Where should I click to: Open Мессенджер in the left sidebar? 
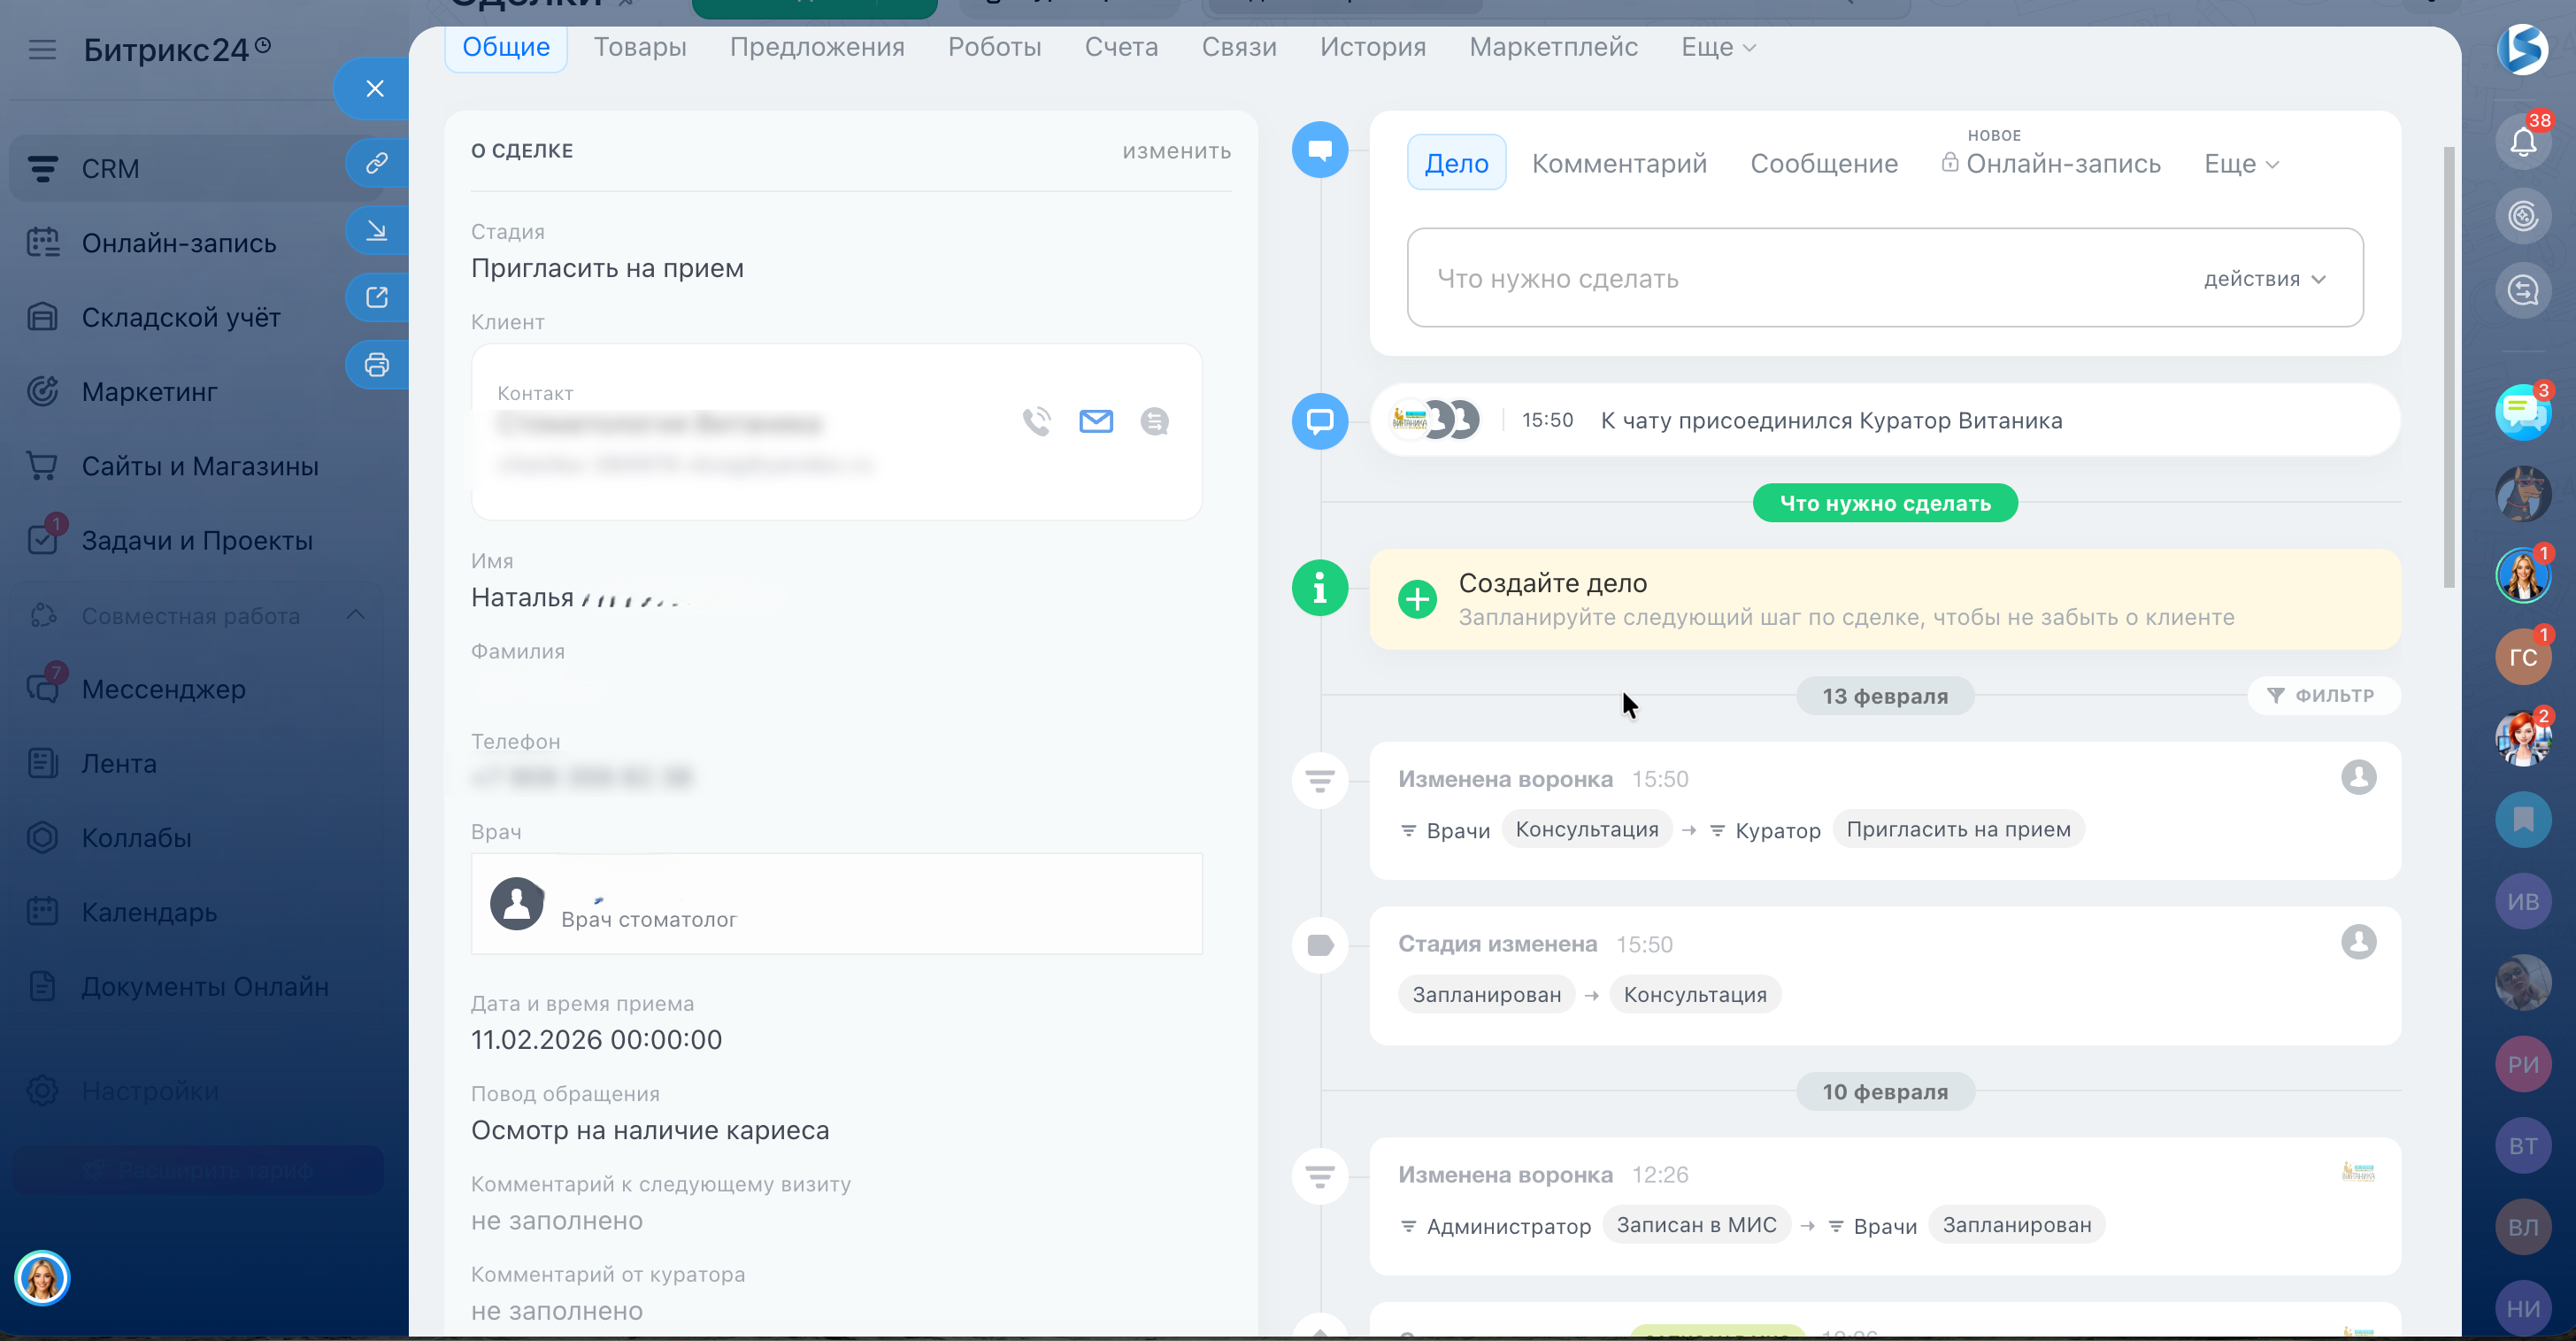(x=163, y=689)
